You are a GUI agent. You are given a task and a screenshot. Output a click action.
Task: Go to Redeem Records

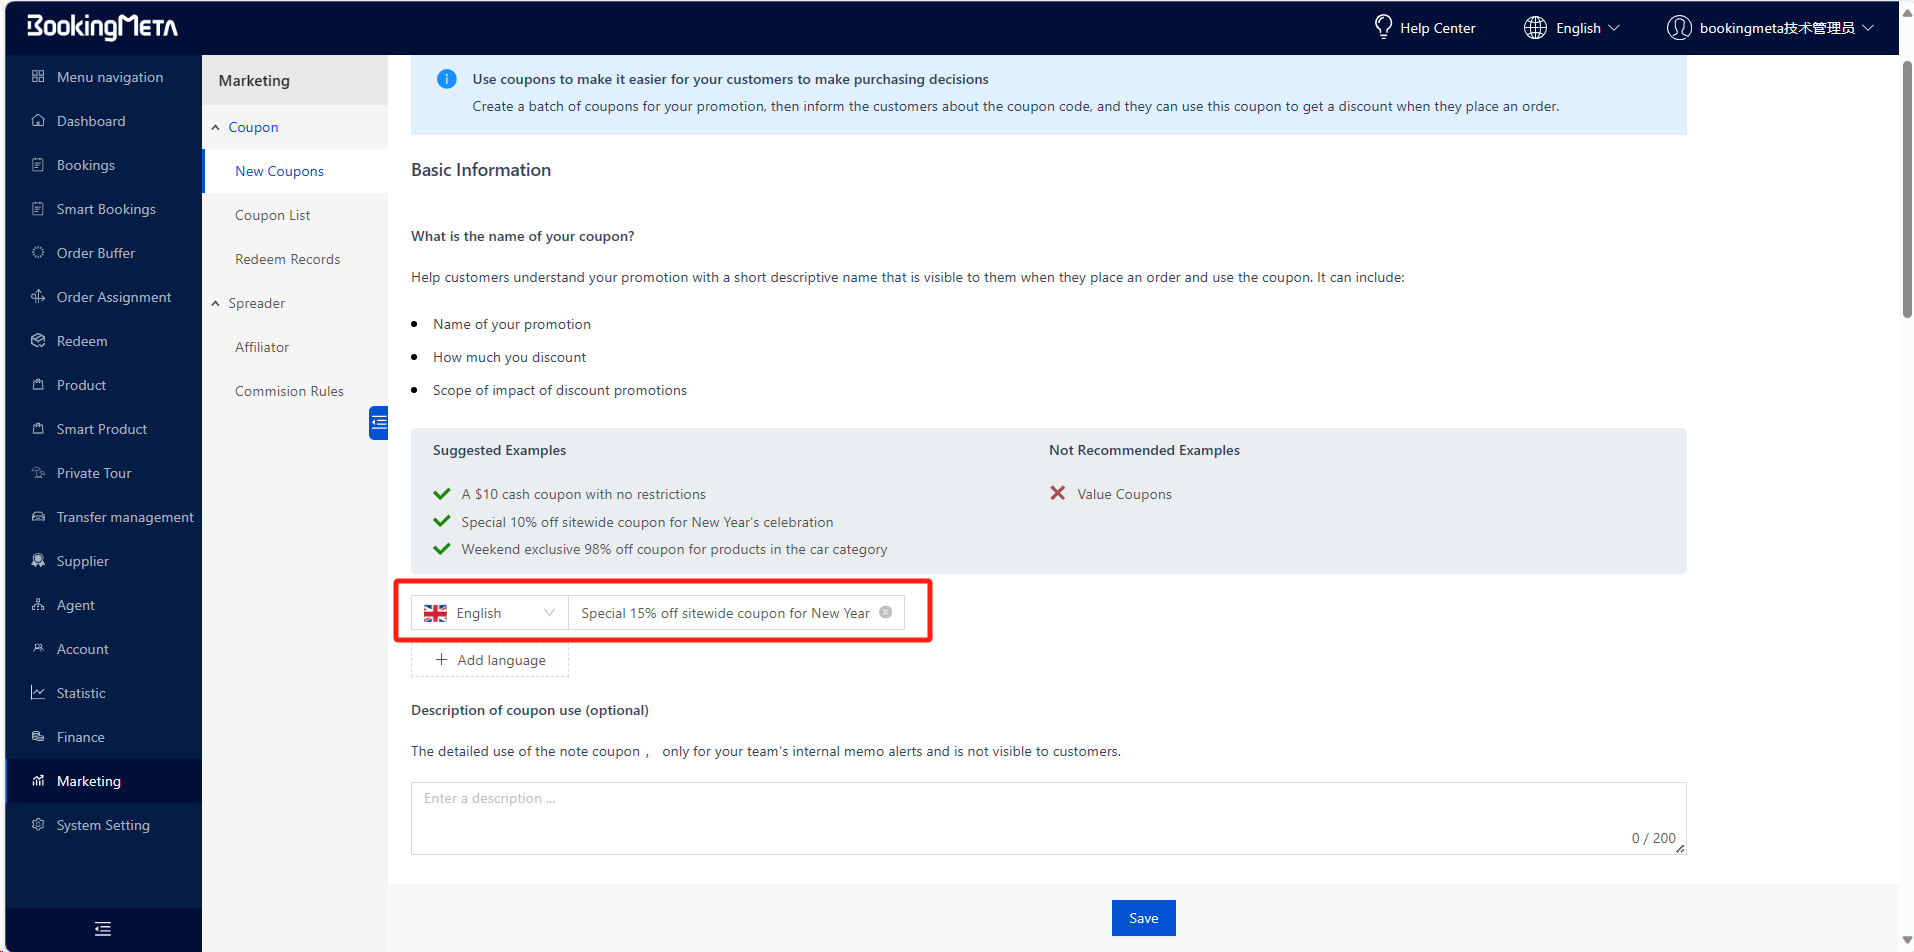pos(287,259)
